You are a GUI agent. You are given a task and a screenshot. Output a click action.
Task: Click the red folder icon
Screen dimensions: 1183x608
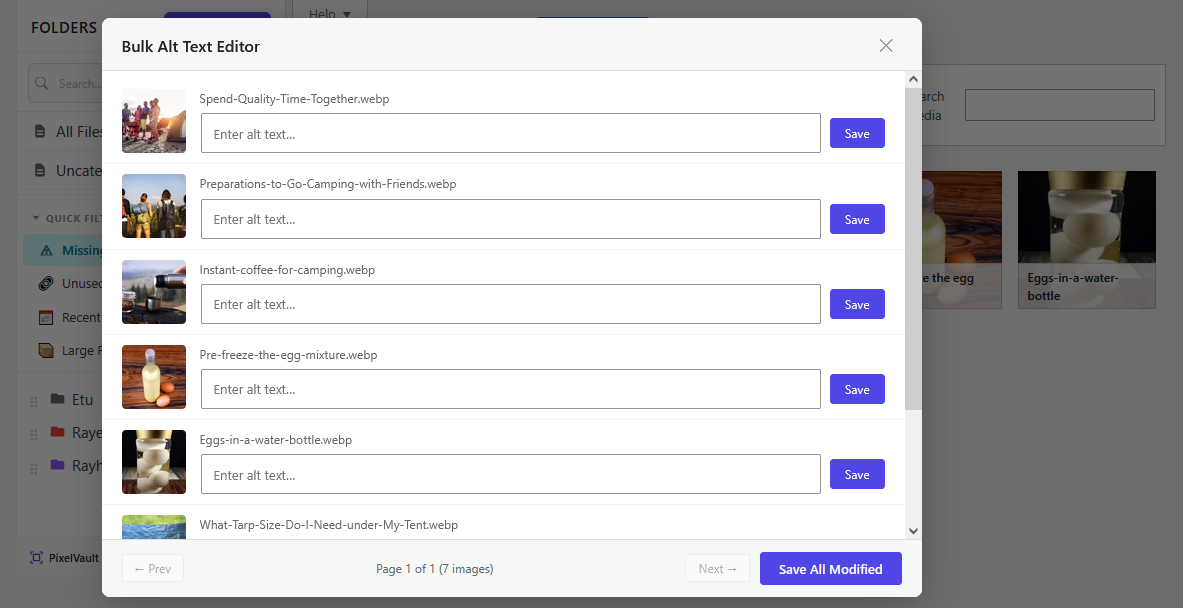click(x=57, y=432)
